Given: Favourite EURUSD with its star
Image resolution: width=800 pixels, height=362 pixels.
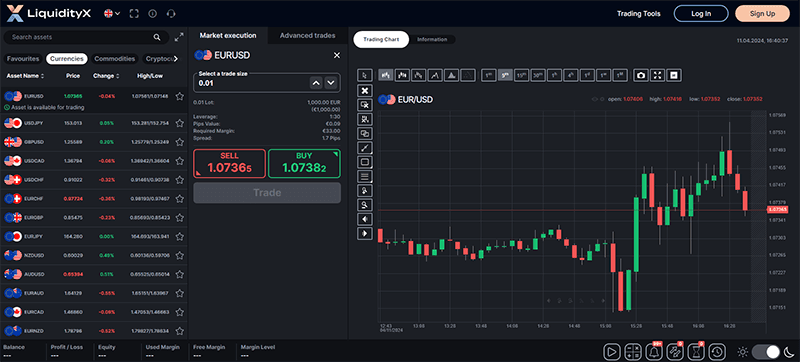Looking at the screenshot, I should point(180,96).
